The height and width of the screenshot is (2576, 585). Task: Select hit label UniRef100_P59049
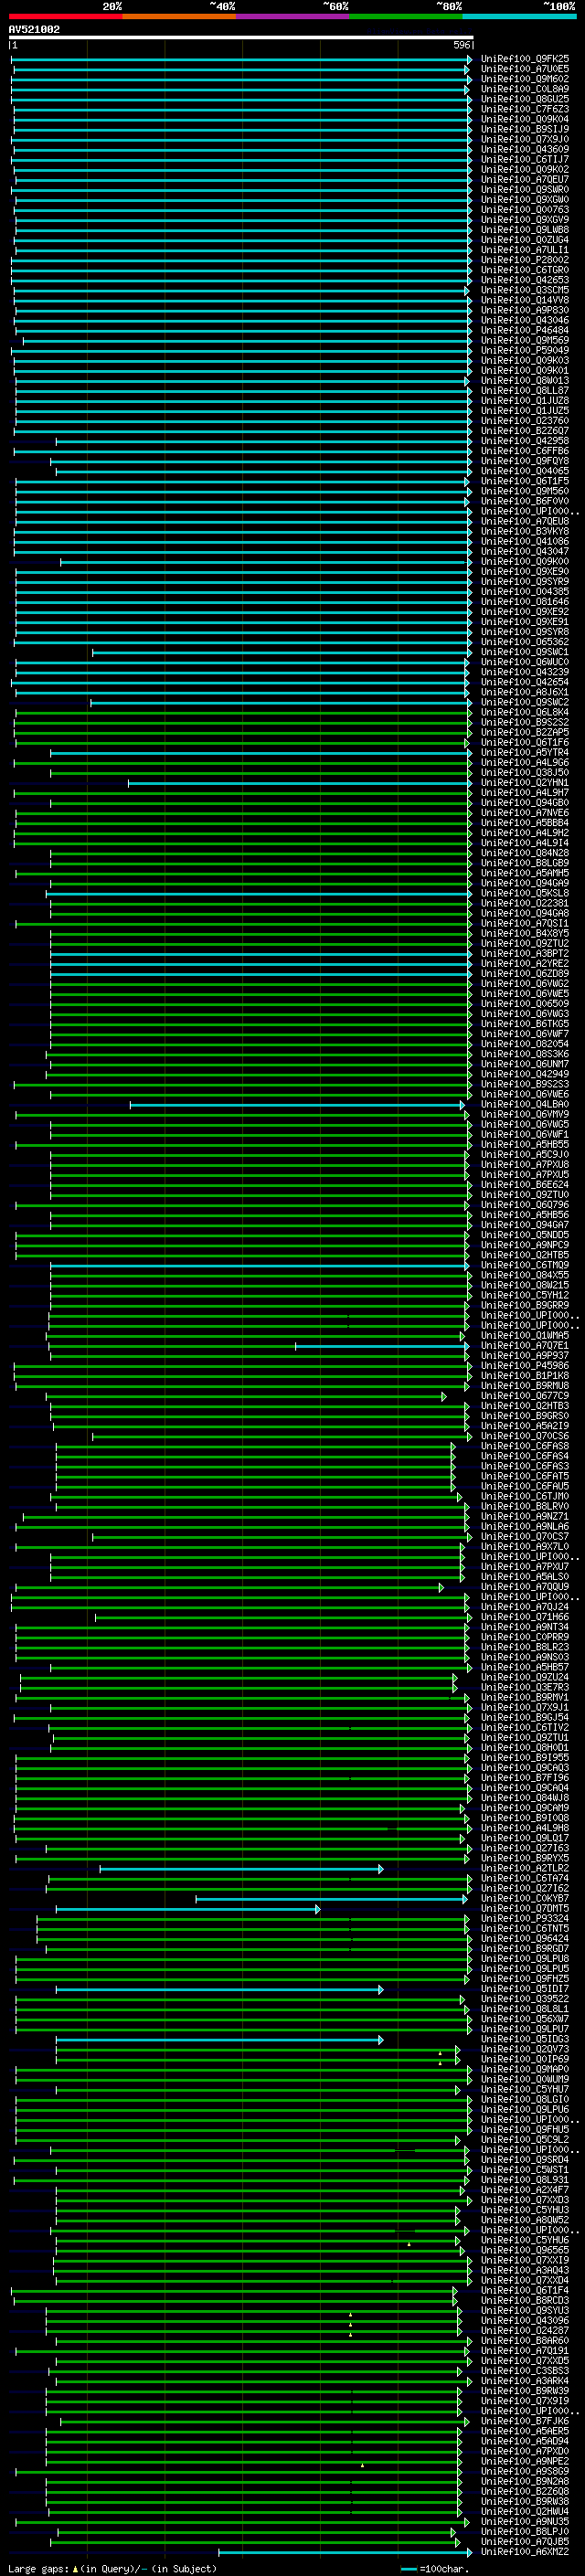pos(524,350)
